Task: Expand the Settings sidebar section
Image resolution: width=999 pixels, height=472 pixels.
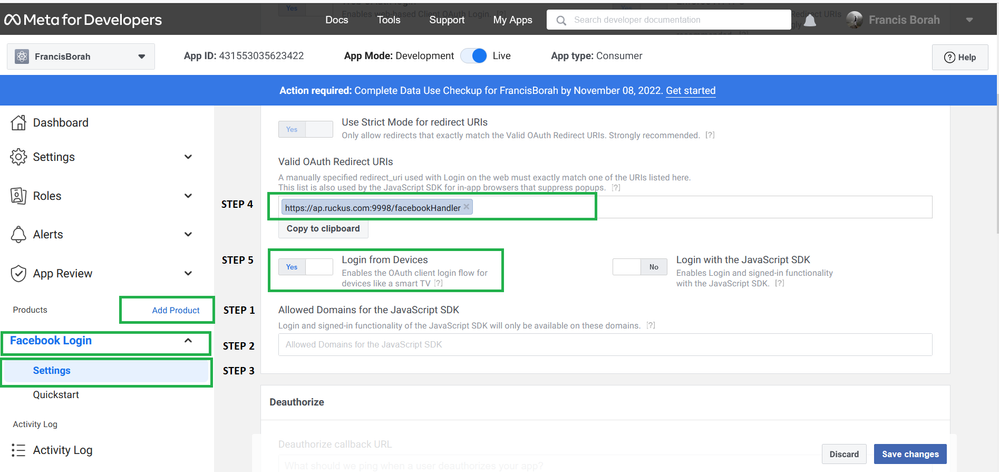Action: [188, 157]
